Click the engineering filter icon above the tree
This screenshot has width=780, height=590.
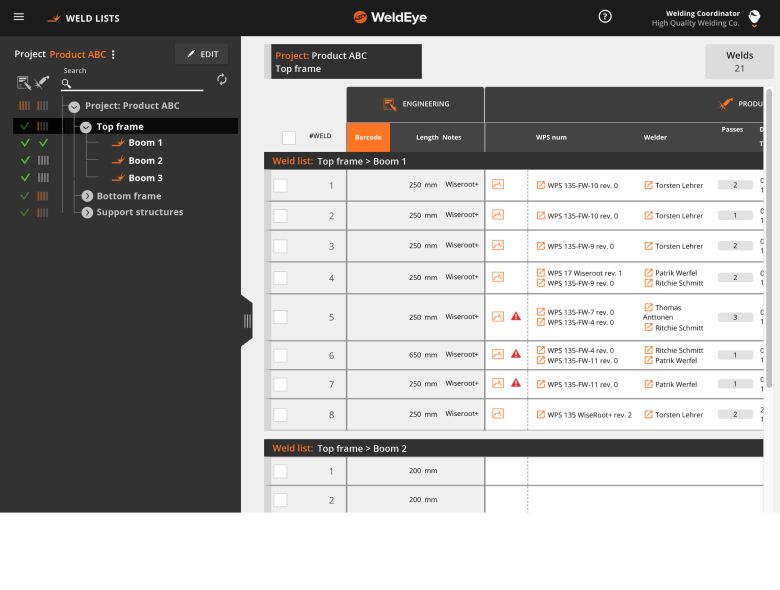pyautogui.click(x=23, y=83)
